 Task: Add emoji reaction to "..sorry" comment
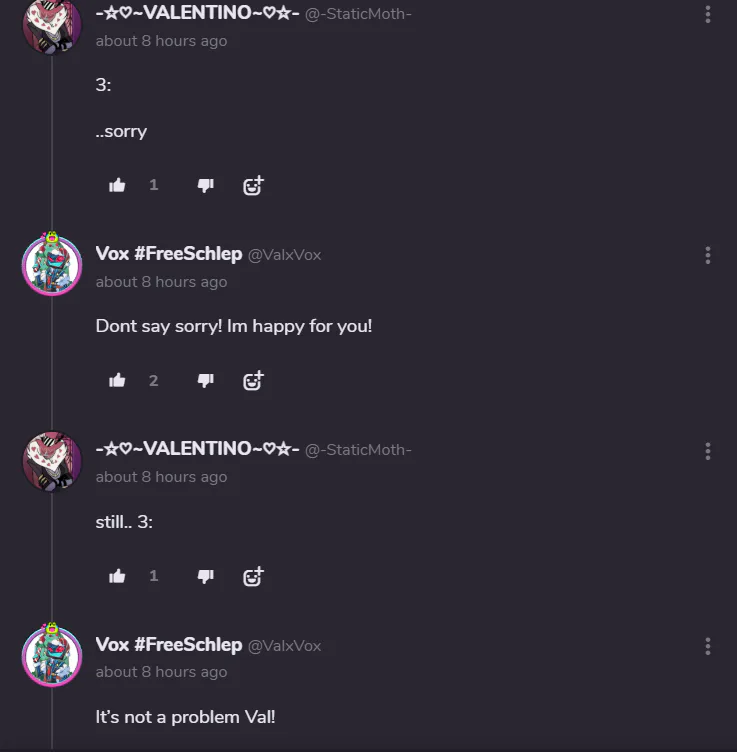tap(253, 185)
